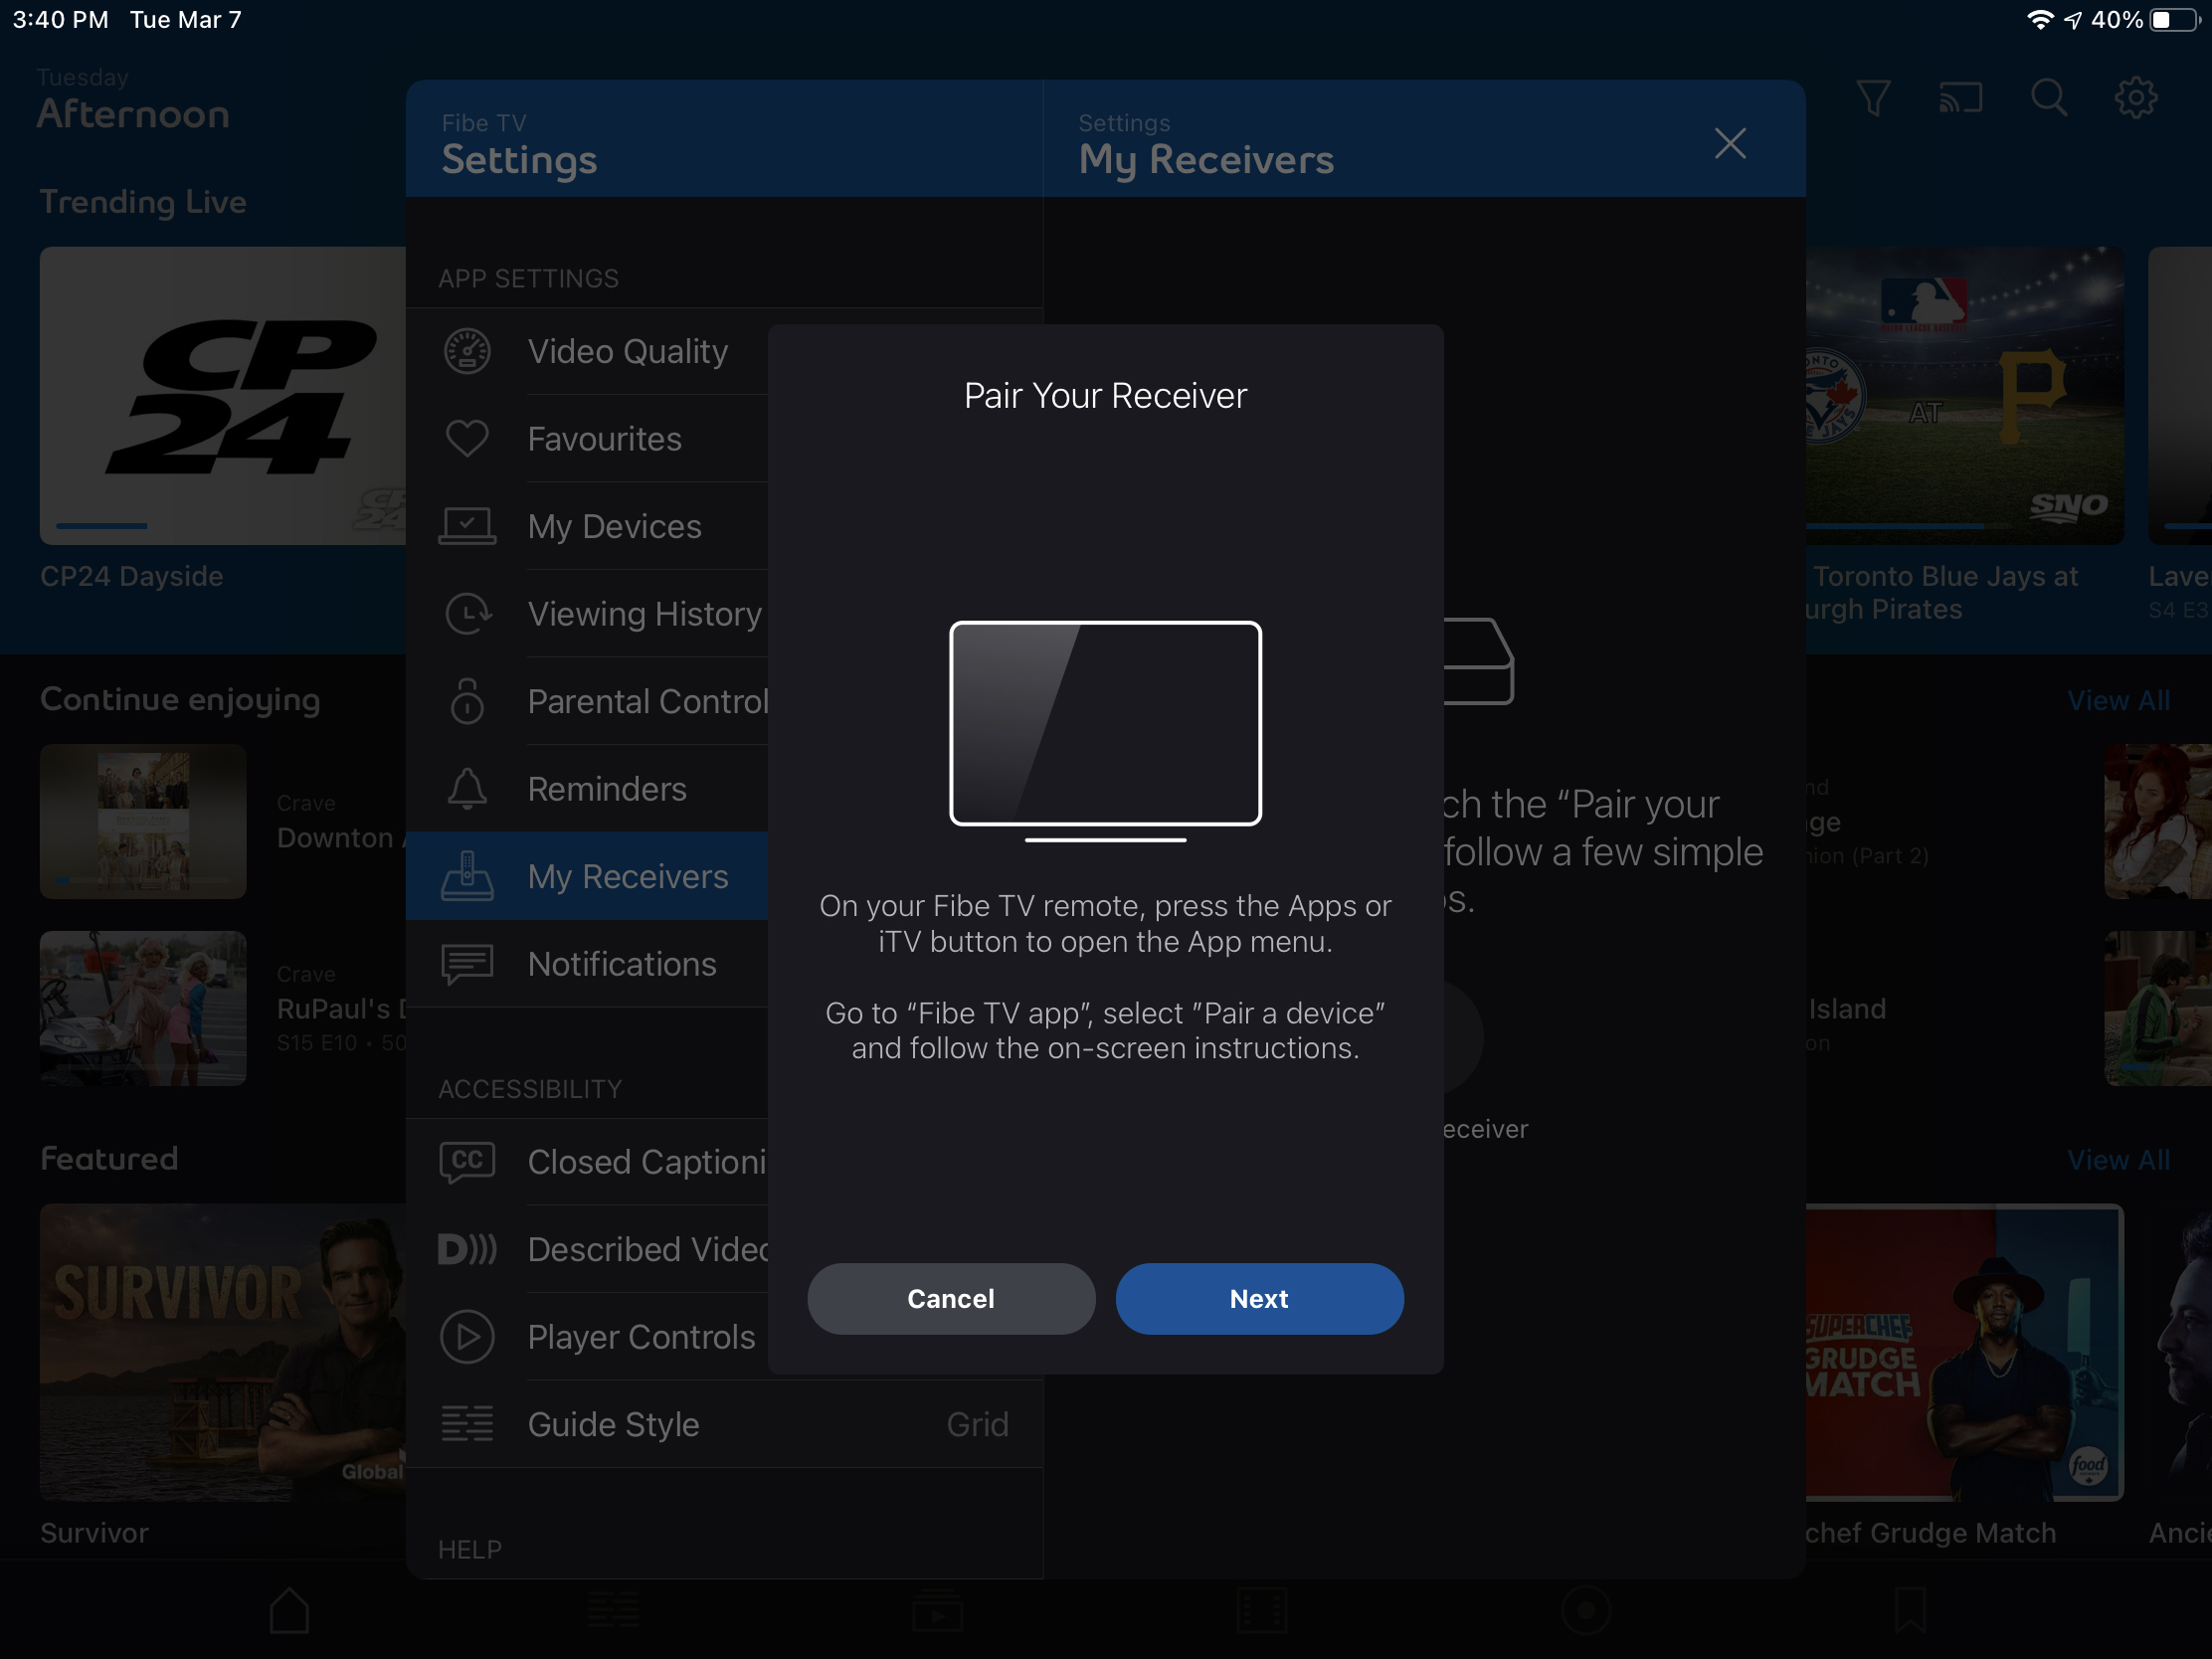Tap the battery indicator in status bar
The height and width of the screenshot is (1659, 2212).
coord(2176,20)
